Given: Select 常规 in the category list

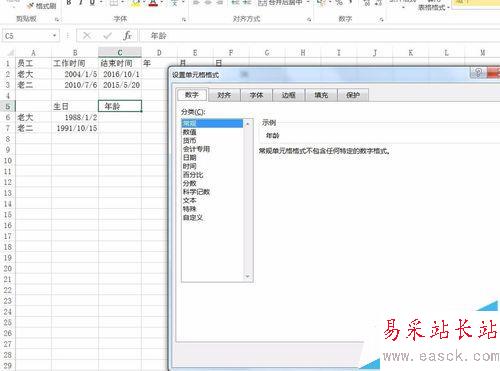Looking at the screenshot, I should [x=212, y=123].
